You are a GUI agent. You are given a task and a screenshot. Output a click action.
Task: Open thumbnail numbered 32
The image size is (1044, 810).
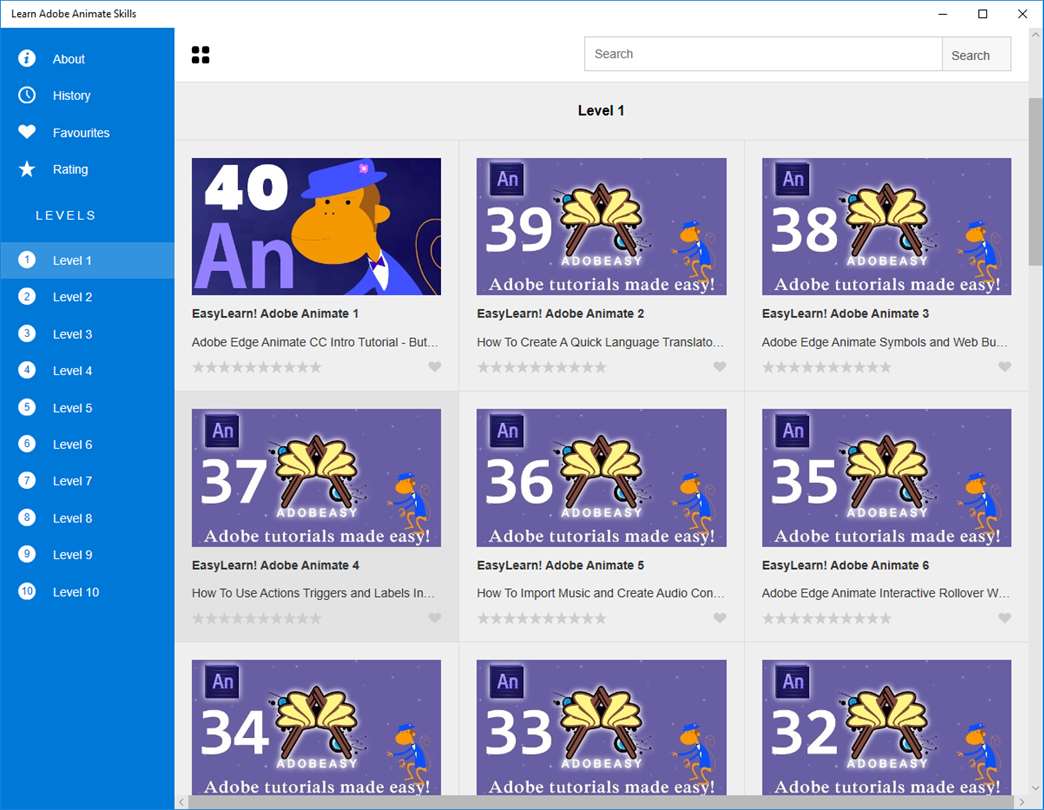[886, 727]
